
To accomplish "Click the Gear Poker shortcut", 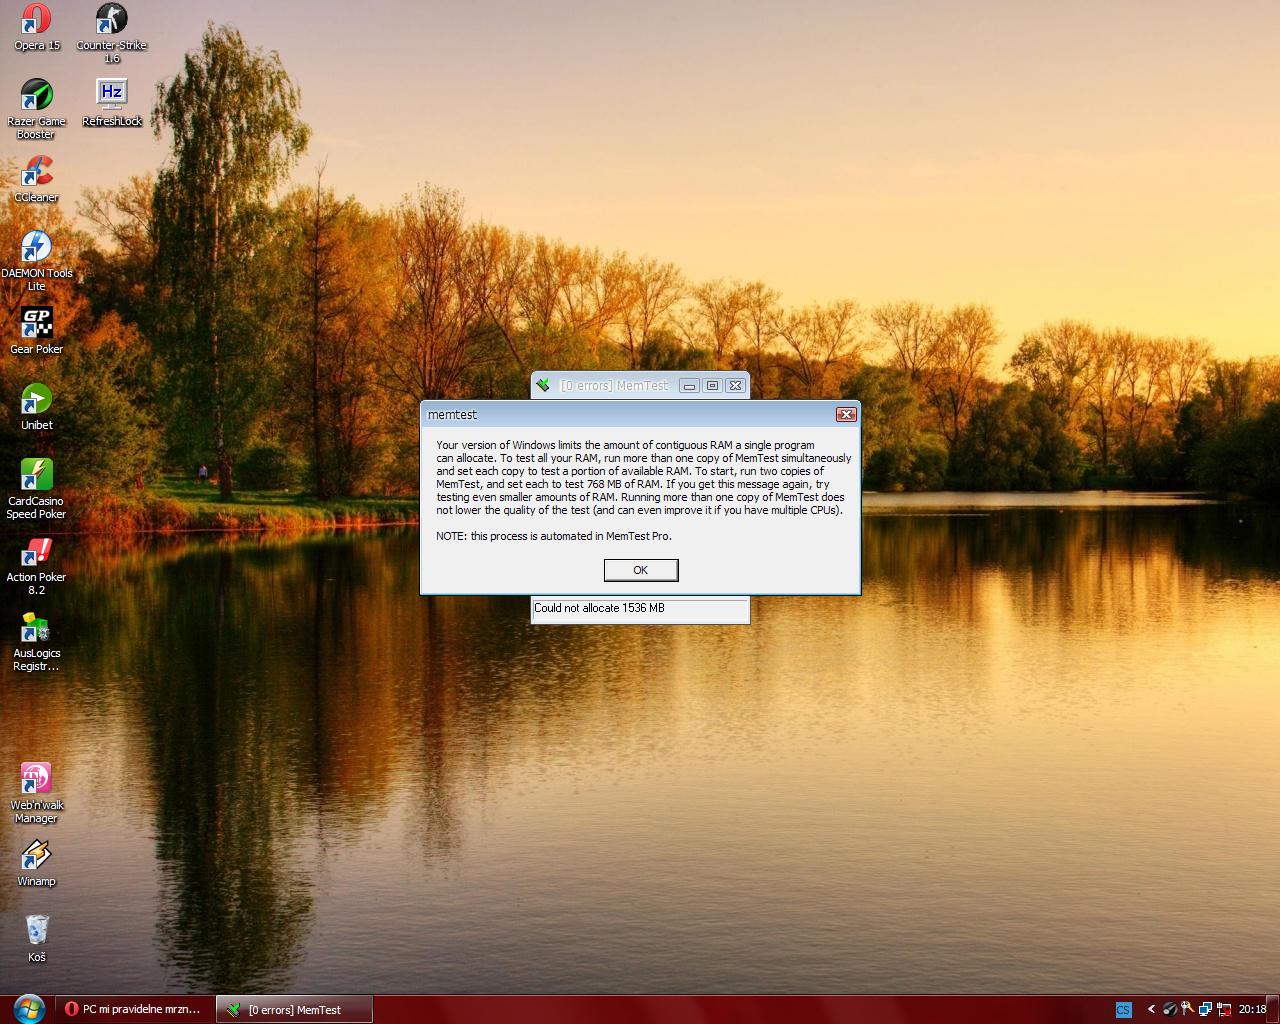I will point(37,324).
